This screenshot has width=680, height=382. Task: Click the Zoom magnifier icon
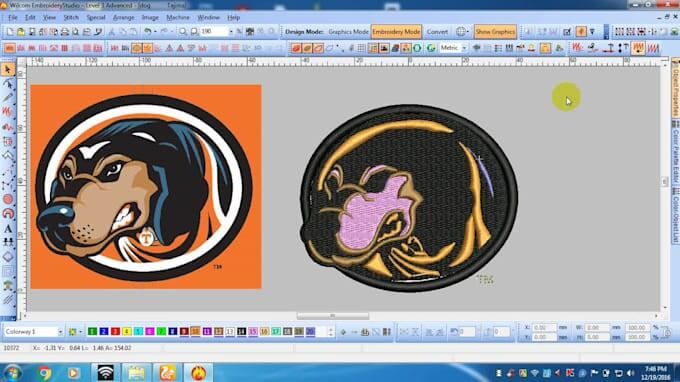coord(183,32)
